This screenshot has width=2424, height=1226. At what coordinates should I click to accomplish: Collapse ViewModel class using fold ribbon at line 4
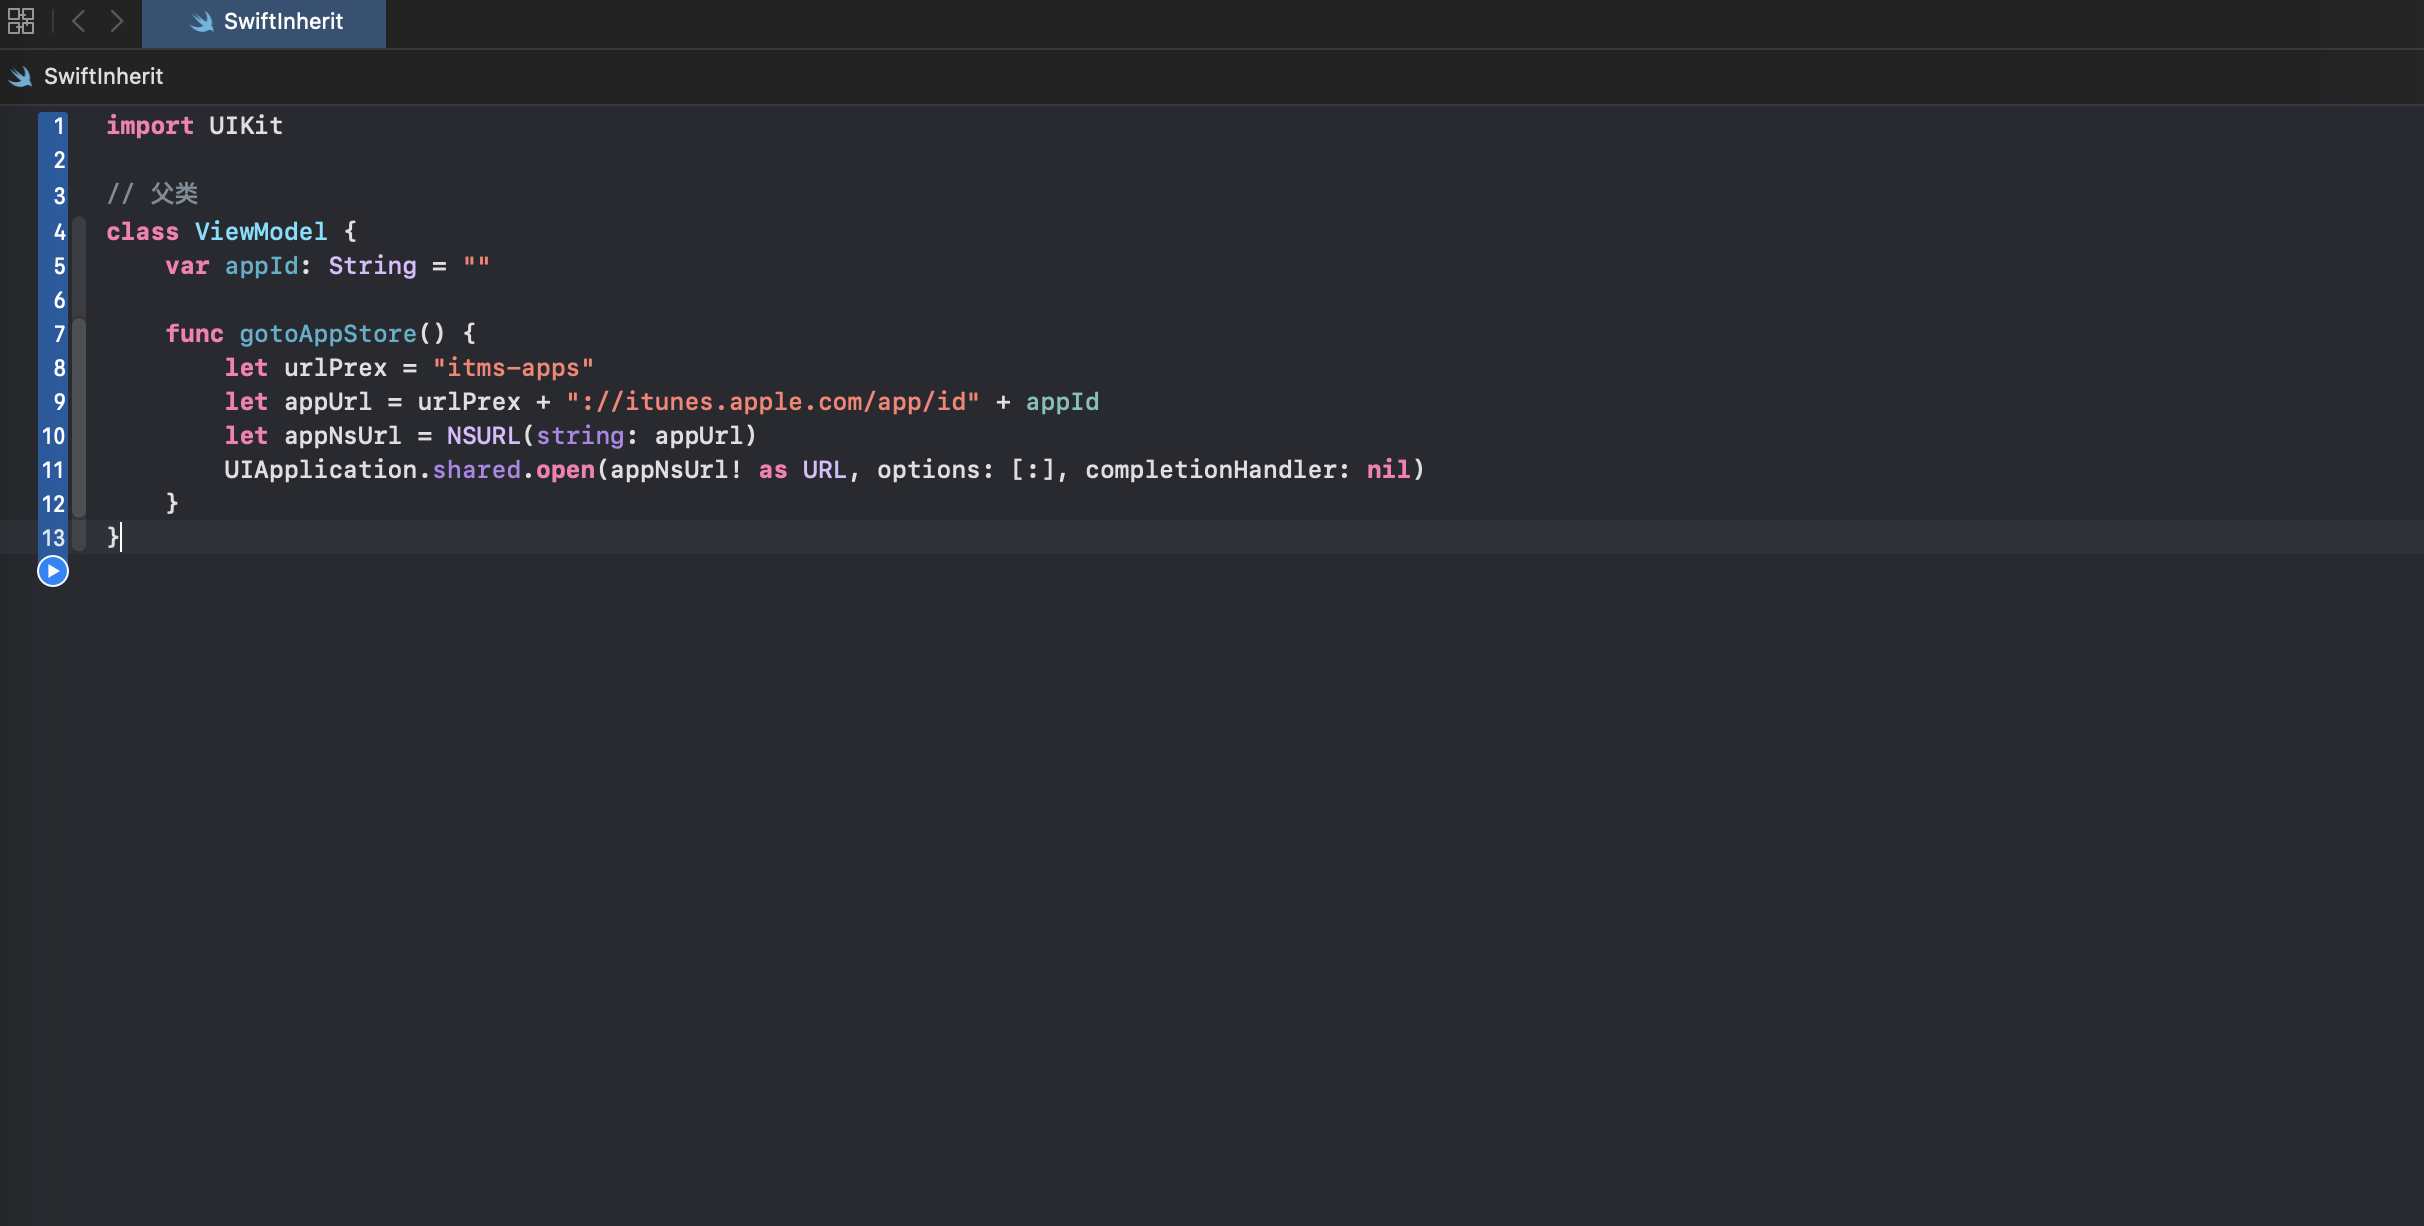79,232
